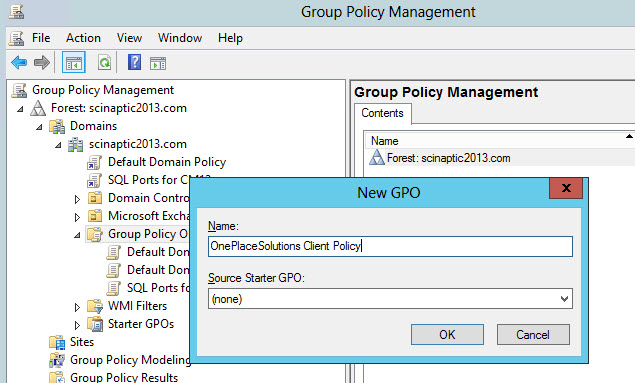Screen dimensions: 635x383
Task: Click the Back arrow toolbar icon
Action: point(19,63)
